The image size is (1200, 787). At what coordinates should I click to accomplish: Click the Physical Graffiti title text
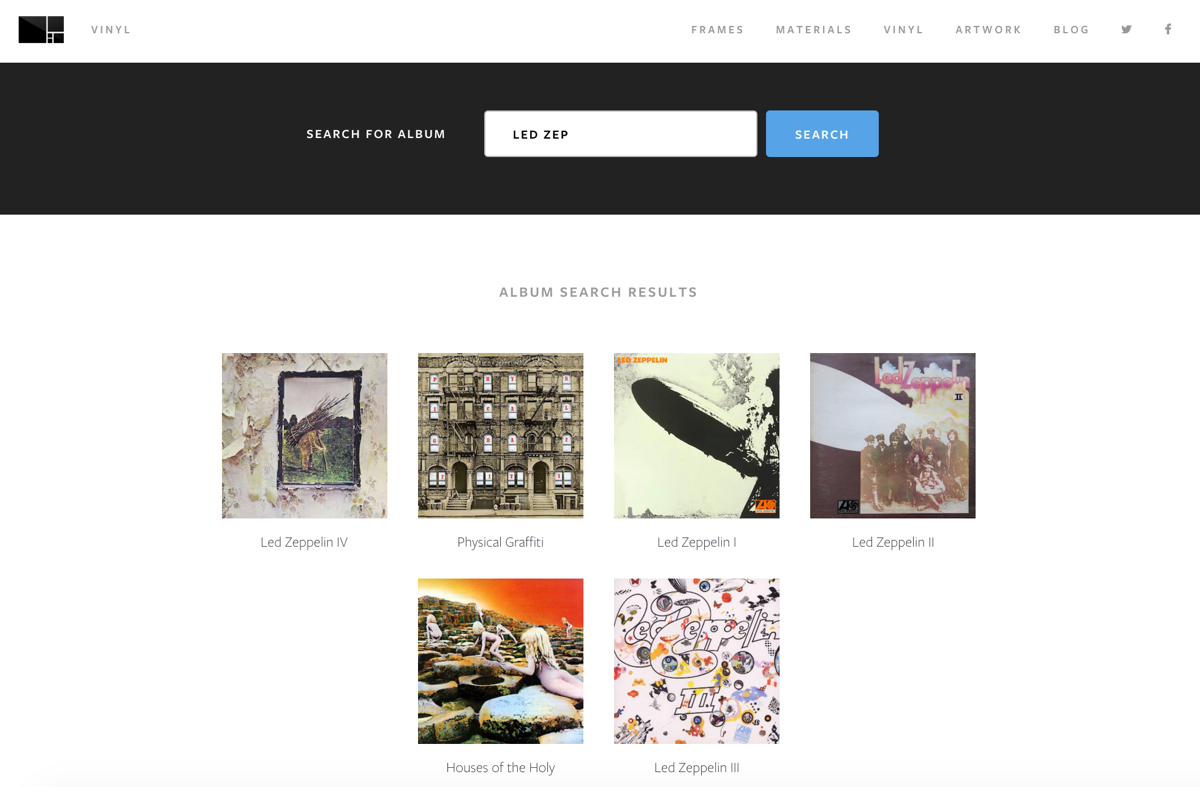click(500, 542)
